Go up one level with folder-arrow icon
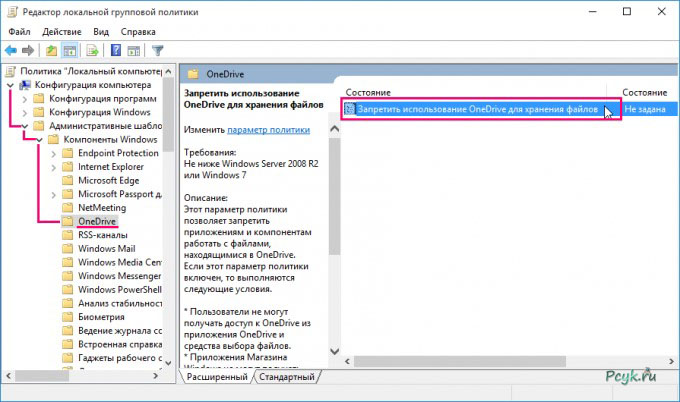The image size is (680, 402). click(52, 49)
